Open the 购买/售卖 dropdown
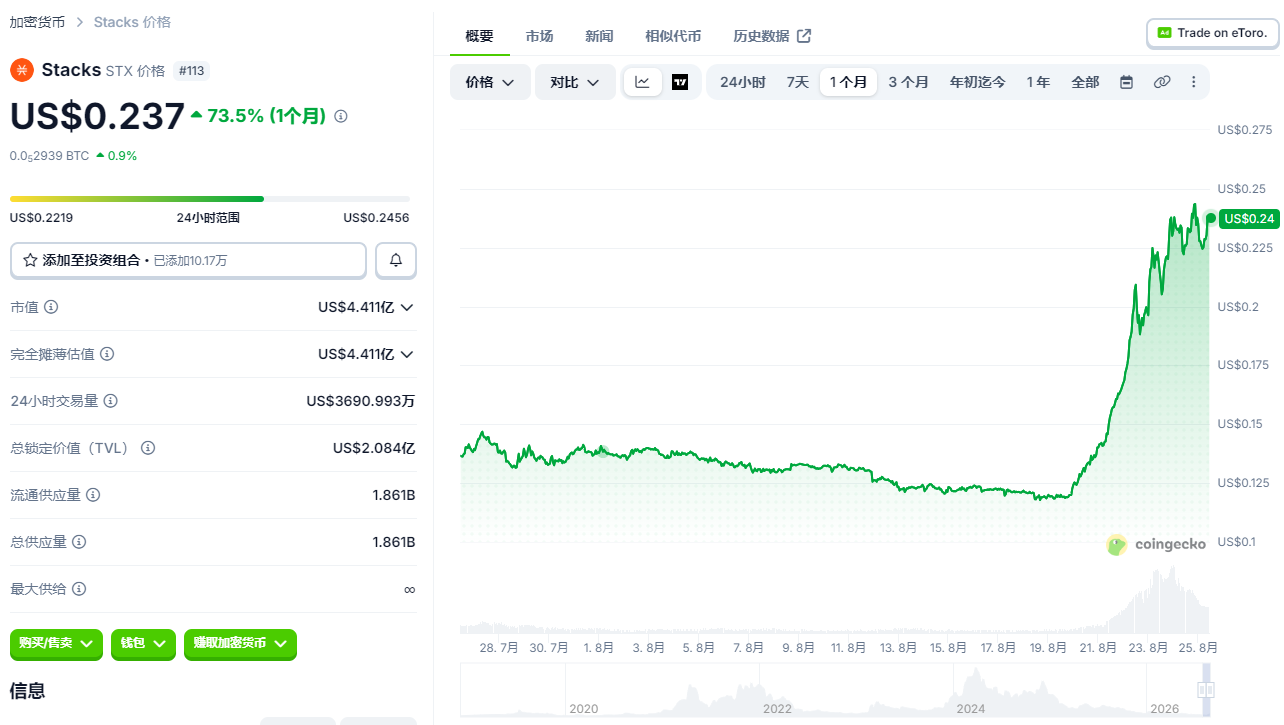 pos(56,643)
